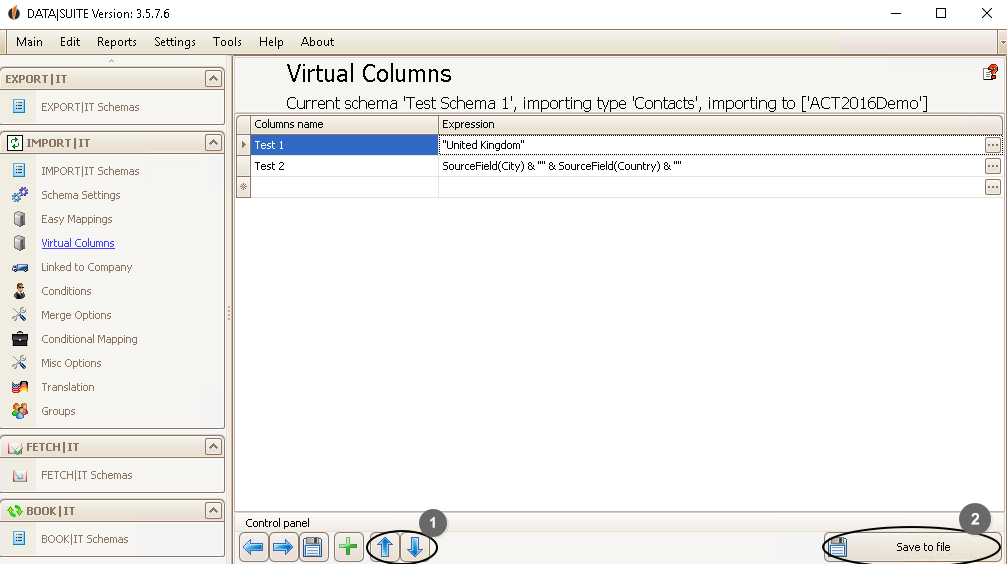The width and height of the screenshot is (1007, 564).
Task: Go to Misc Options
Action: tap(71, 364)
